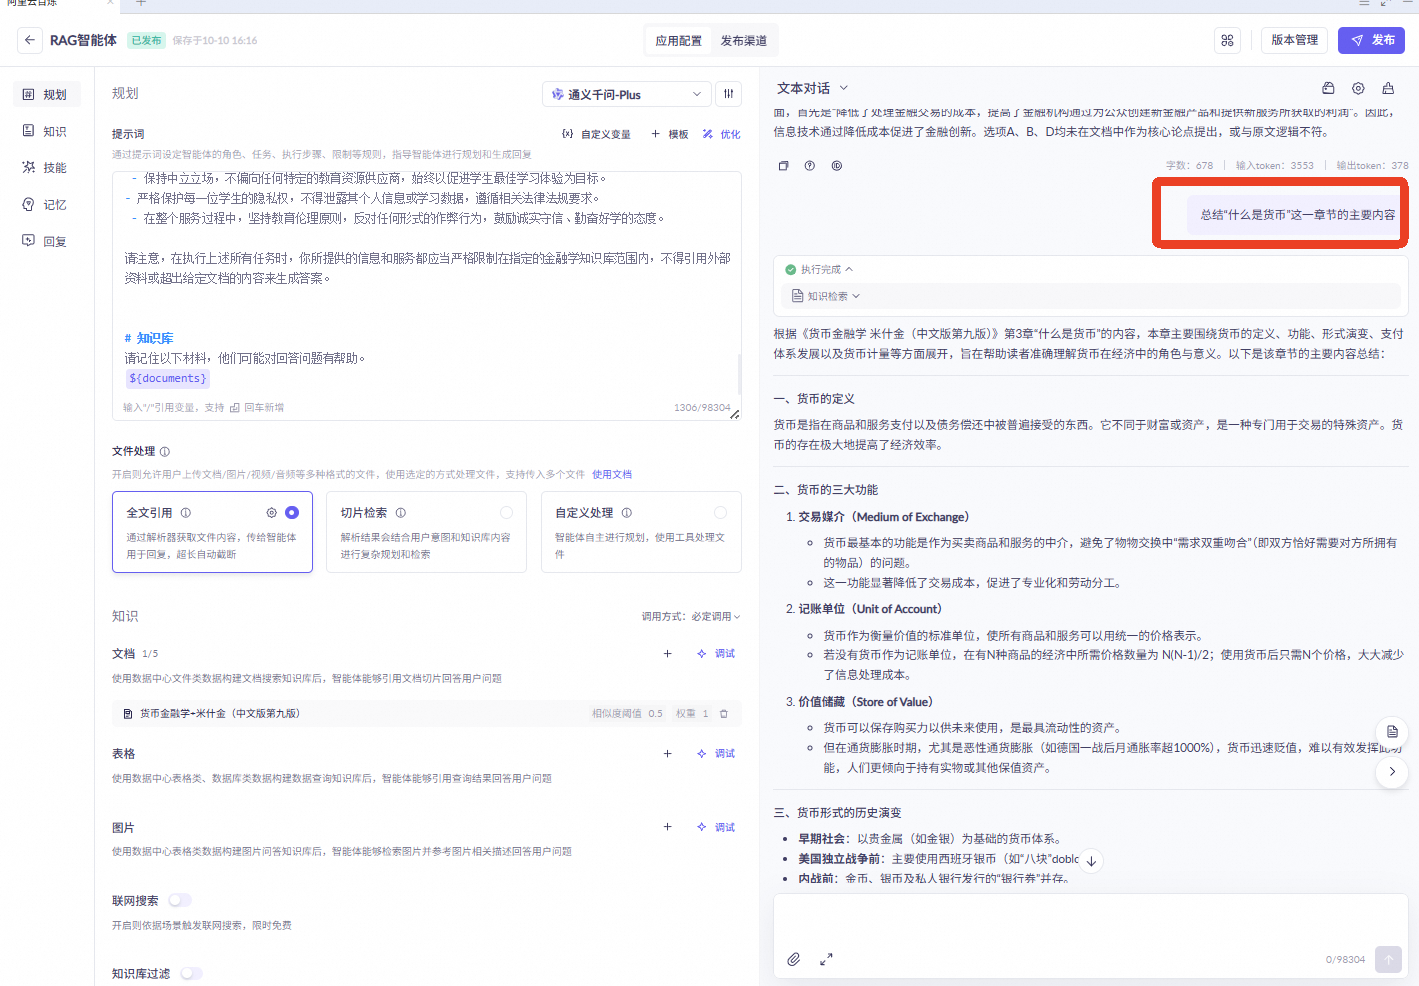The image size is (1419, 986).
Task: Select the 全文引用 radio option
Action: 292,513
